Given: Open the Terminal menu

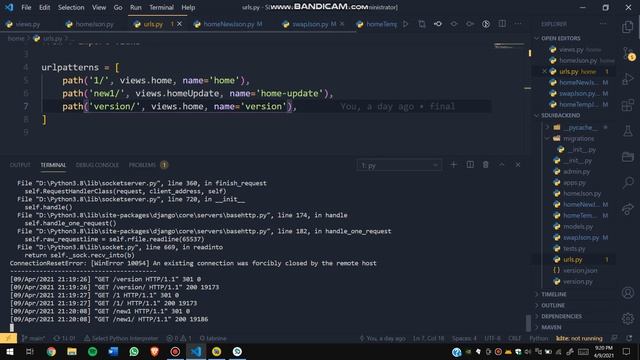Looking at the screenshot, I should tap(161, 7).
